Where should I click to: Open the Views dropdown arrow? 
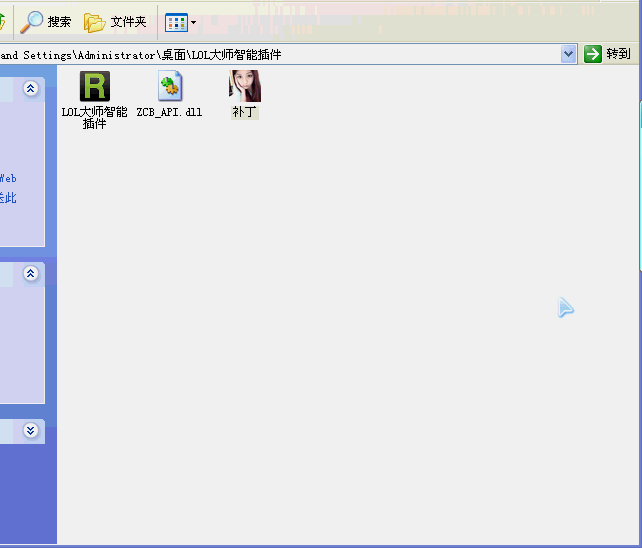(x=193, y=22)
